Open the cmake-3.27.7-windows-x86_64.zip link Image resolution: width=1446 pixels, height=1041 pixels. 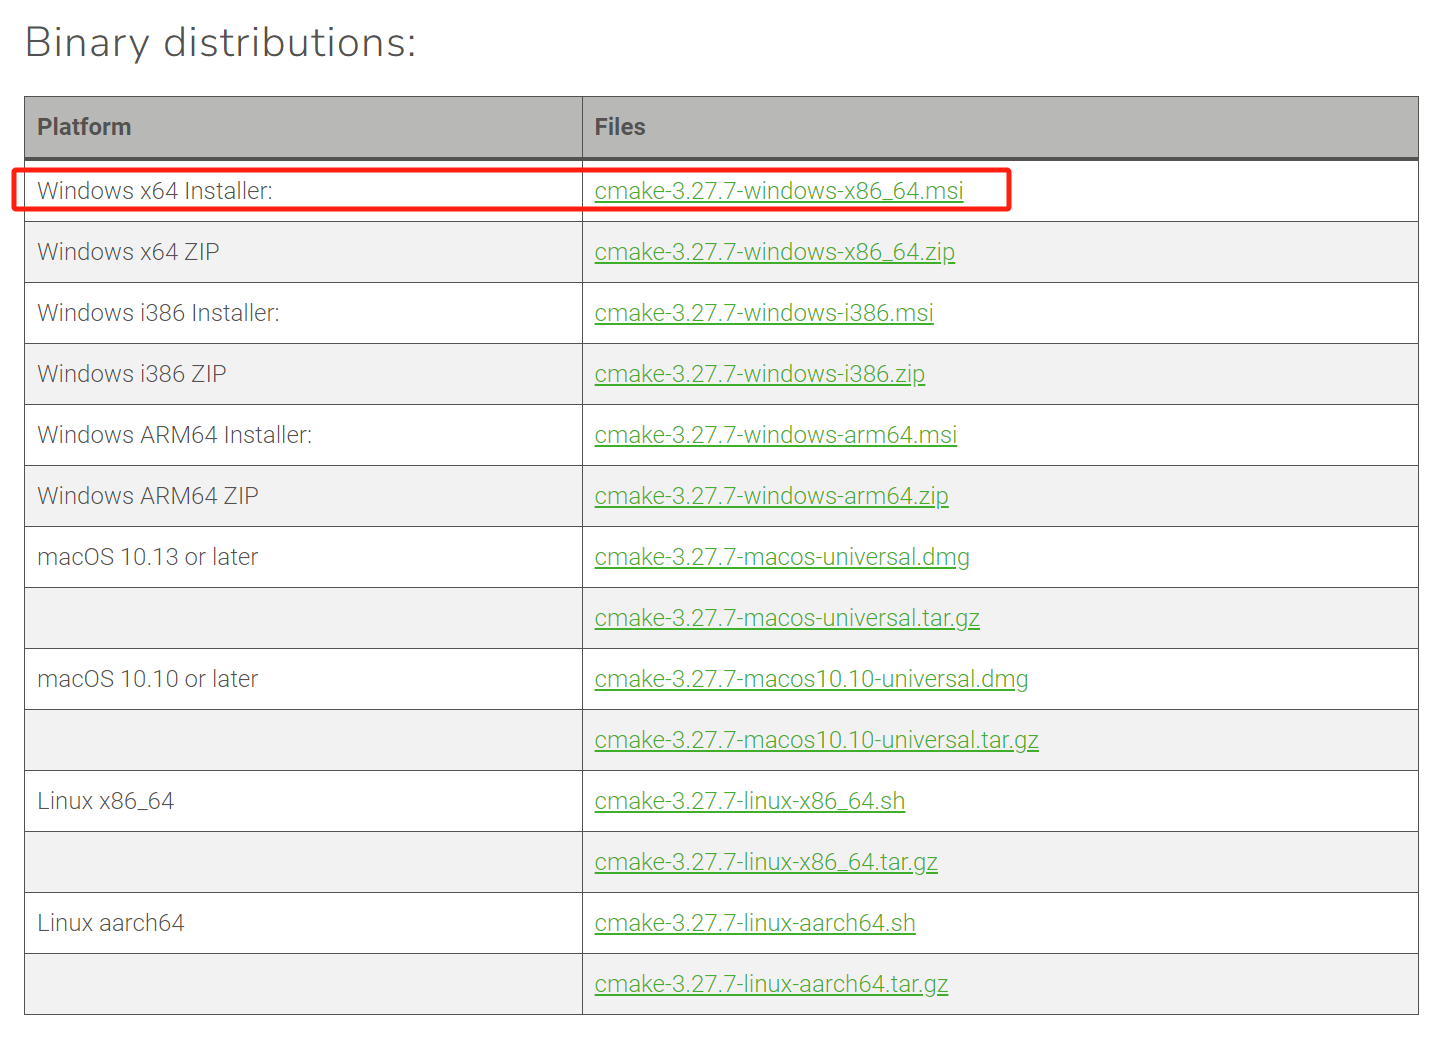click(x=775, y=252)
